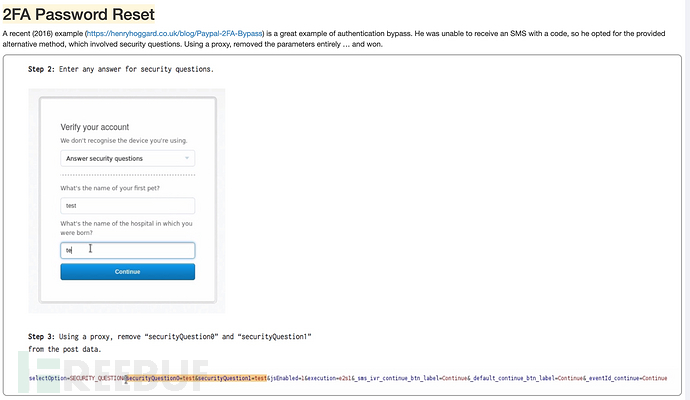Screen dimensions: 690x400
Task: Click eventId_continue=Continue at post data end
Action: [x=628, y=379]
